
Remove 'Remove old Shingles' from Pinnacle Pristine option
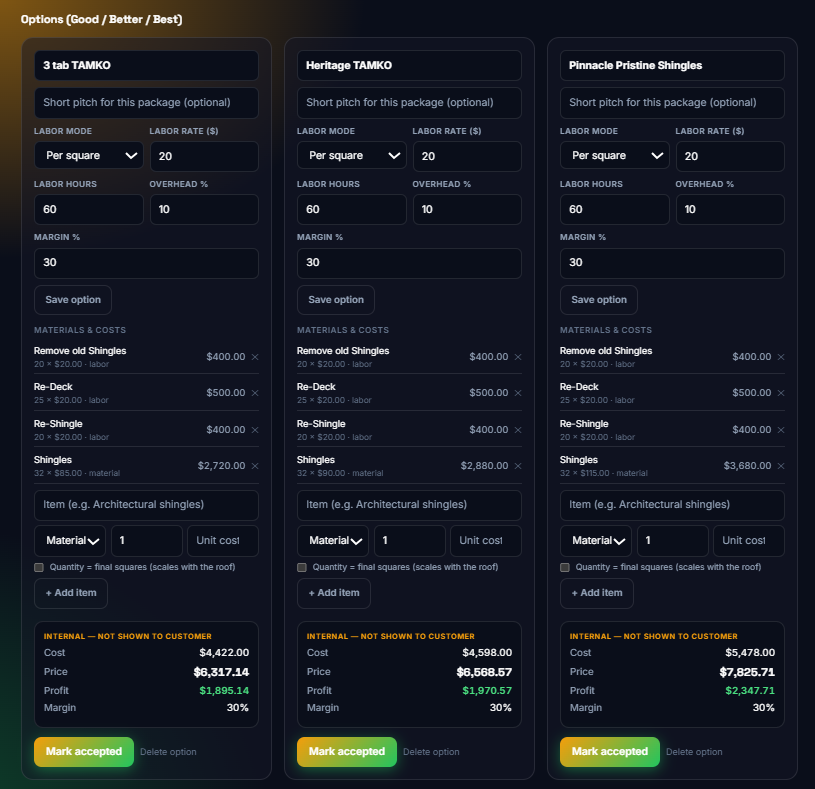pyautogui.click(x=781, y=357)
